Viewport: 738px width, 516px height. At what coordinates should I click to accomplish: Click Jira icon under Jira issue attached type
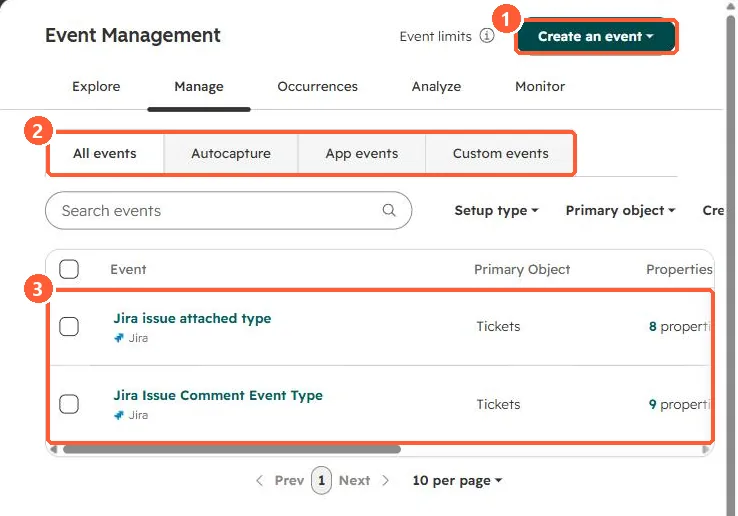tap(119, 338)
